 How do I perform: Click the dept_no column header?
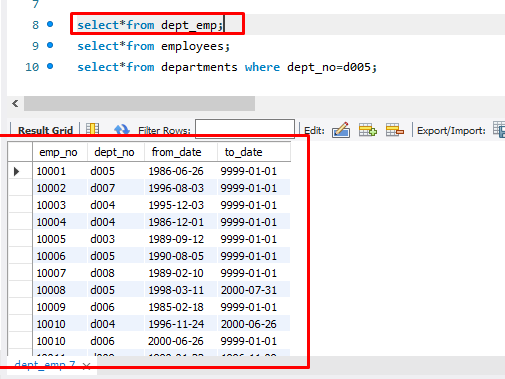tap(116, 152)
